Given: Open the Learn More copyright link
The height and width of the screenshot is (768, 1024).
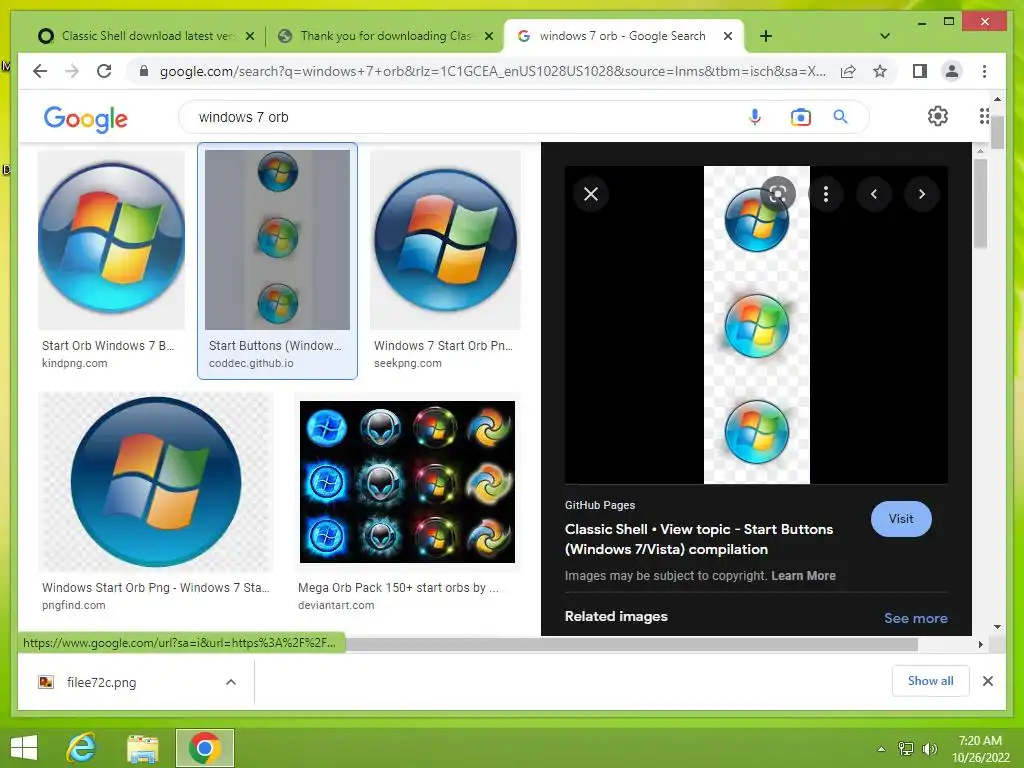Looking at the screenshot, I should click(803, 575).
